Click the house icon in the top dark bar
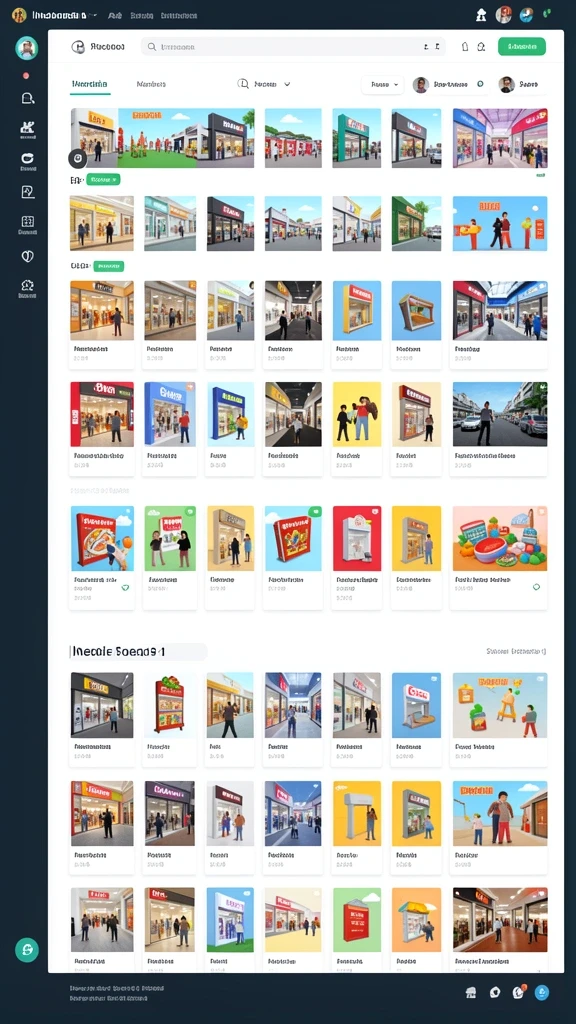The image size is (576, 1024). click(481, 14)
